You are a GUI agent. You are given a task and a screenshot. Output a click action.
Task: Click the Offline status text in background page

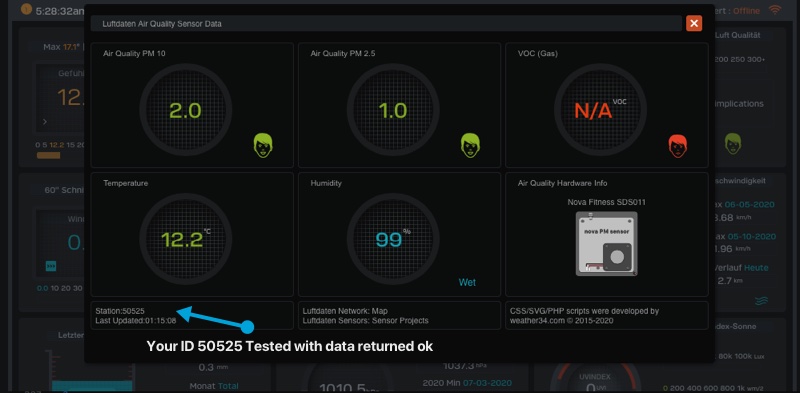[x=746, y=11]
